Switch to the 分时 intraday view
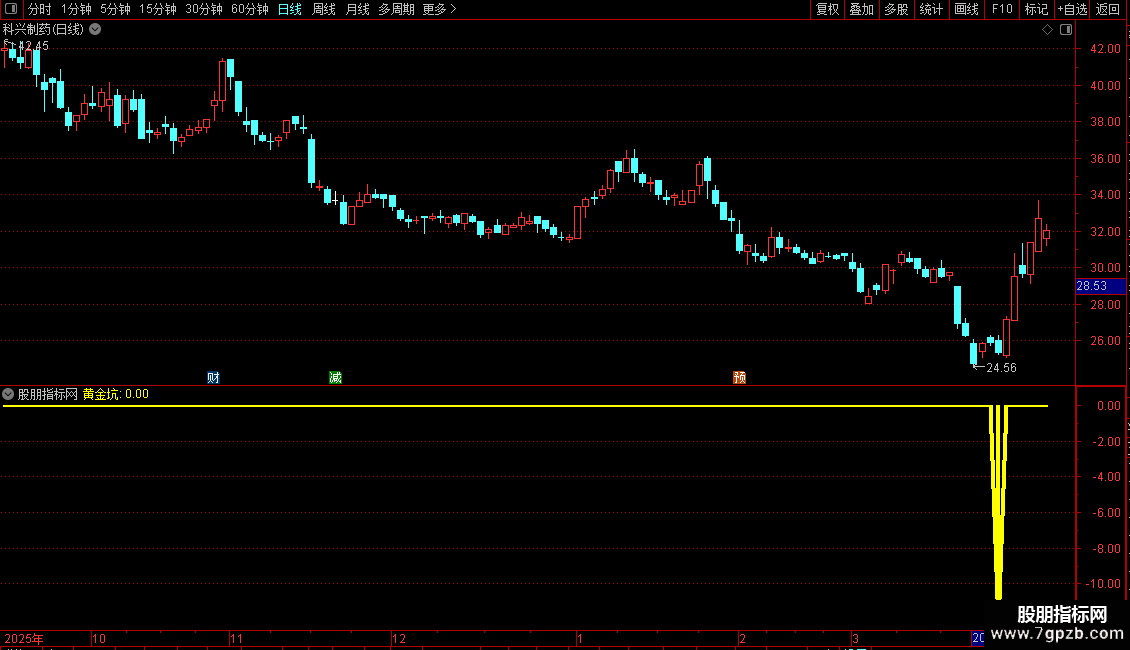This screenshot has width=1130, height=650. click(x=40, y=9)
